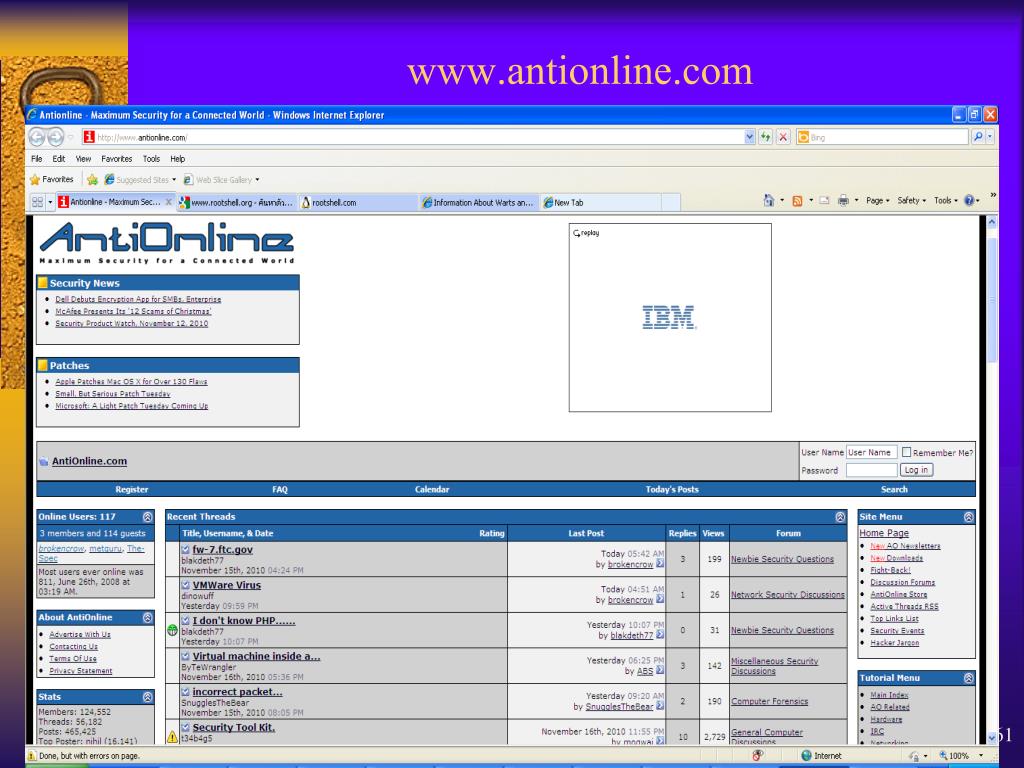Click the AntiOnline.com folder icon
The height and width of the screenshot is (768, 1024).
(x=44, y=461)
